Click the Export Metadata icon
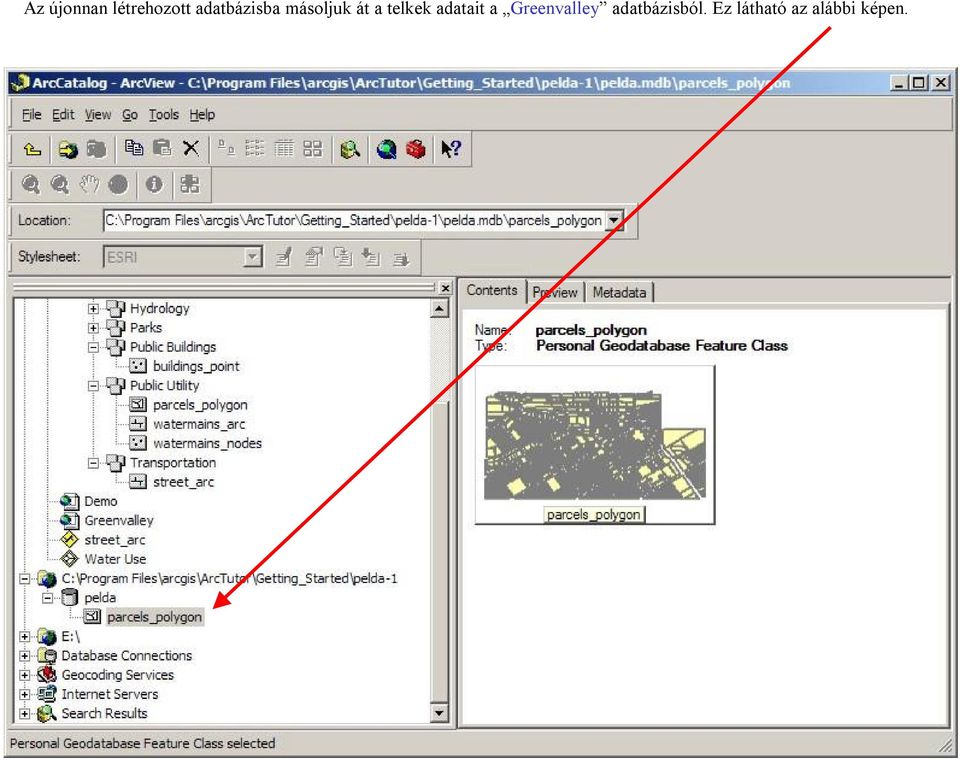The image size is (960, 763). pyautogui.click(x=400, y=258)
